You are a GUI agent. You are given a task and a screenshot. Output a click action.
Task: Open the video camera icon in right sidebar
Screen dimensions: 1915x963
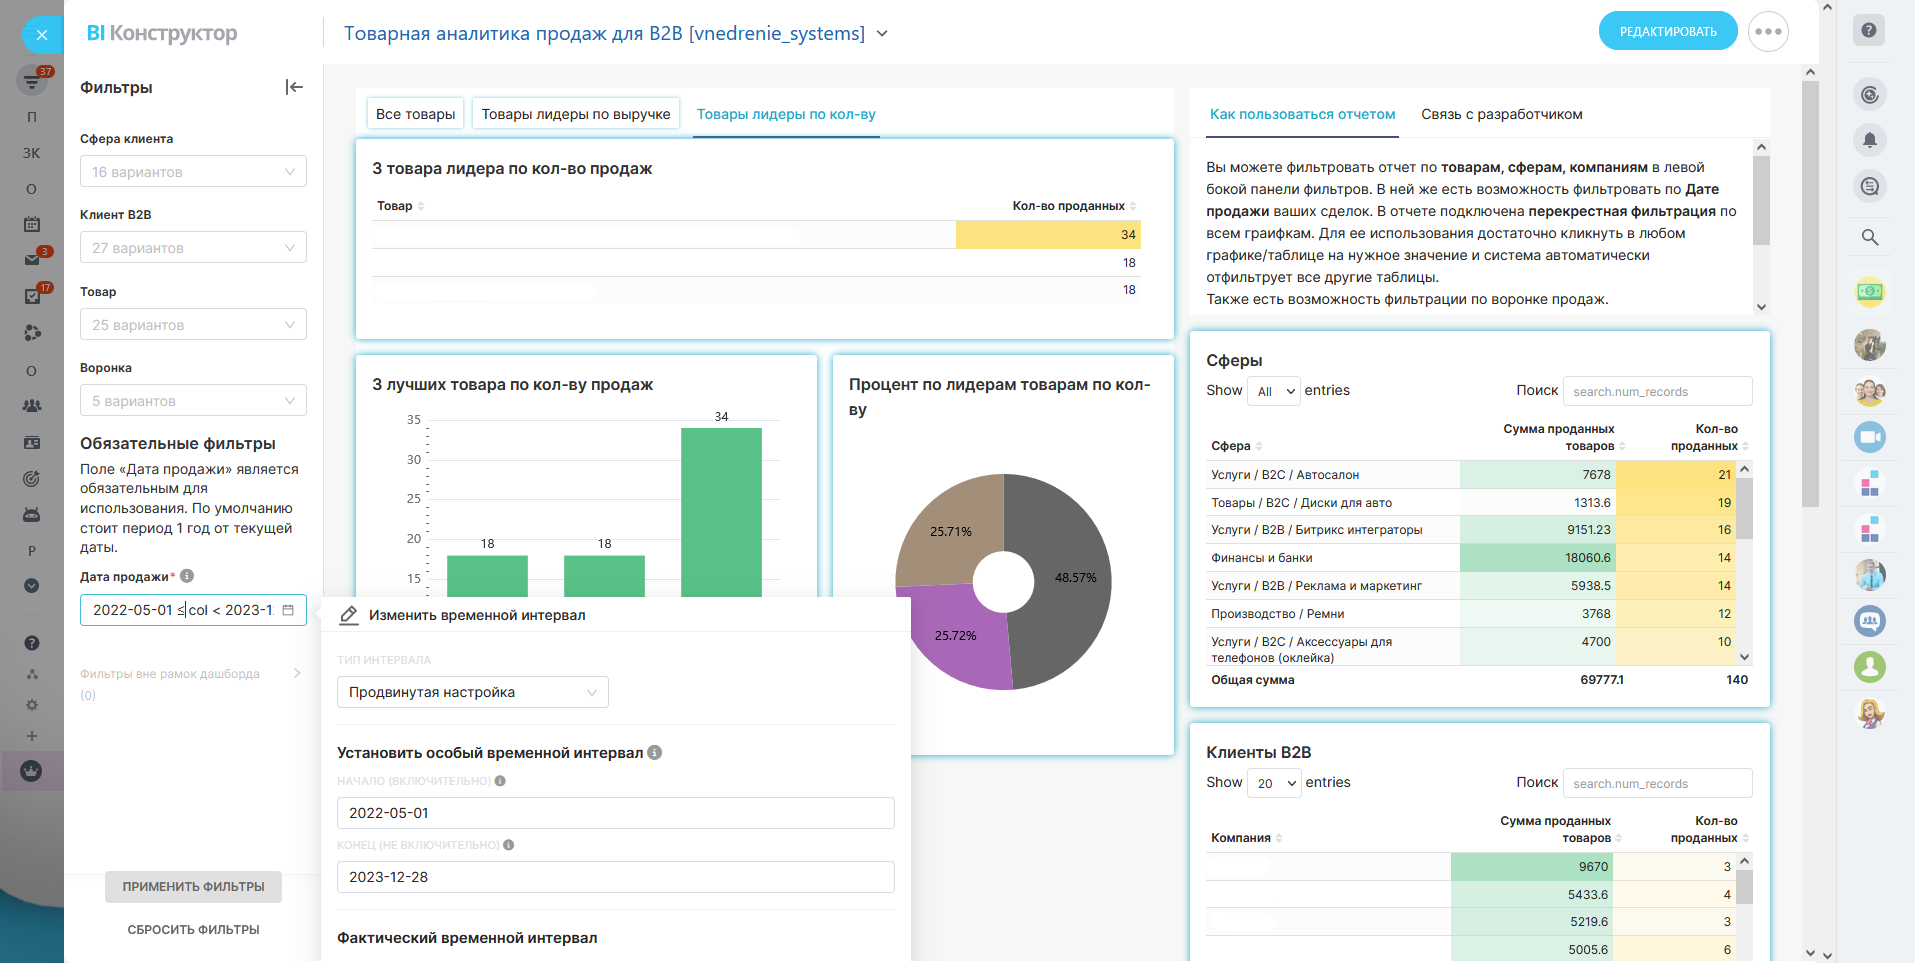(1869, 437)
